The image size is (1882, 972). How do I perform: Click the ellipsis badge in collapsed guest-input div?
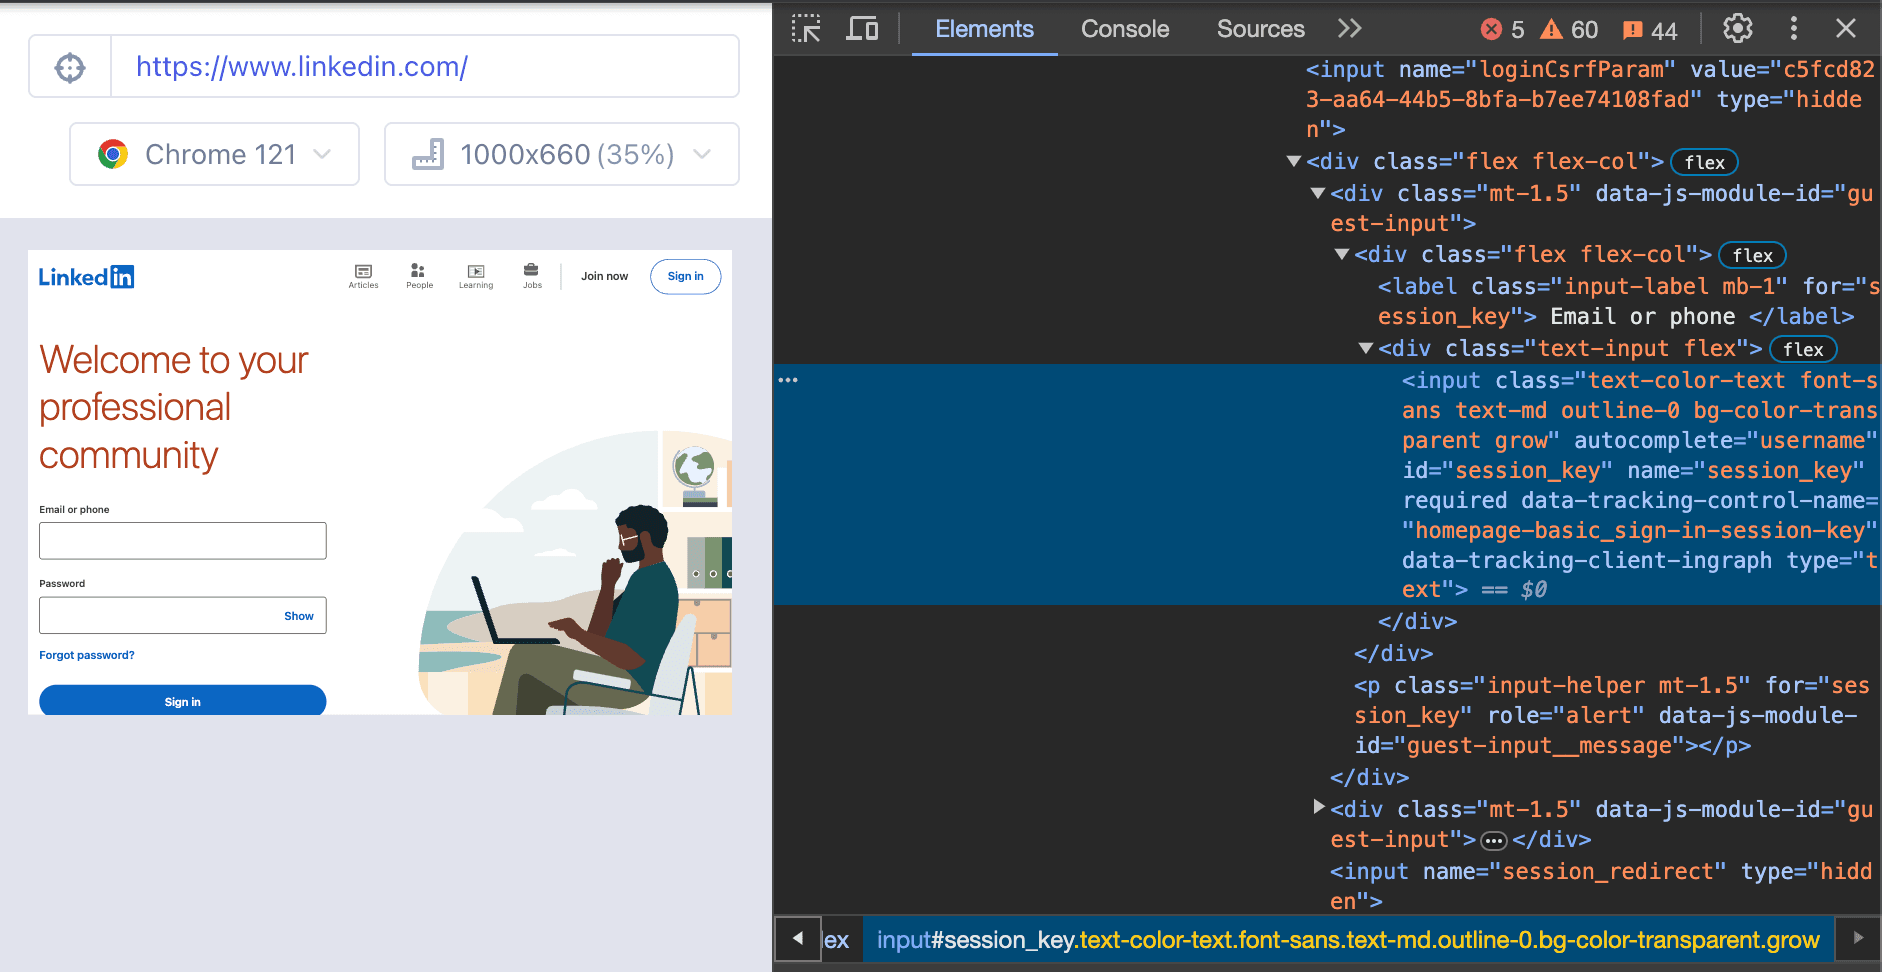[x=1494, y=840]
